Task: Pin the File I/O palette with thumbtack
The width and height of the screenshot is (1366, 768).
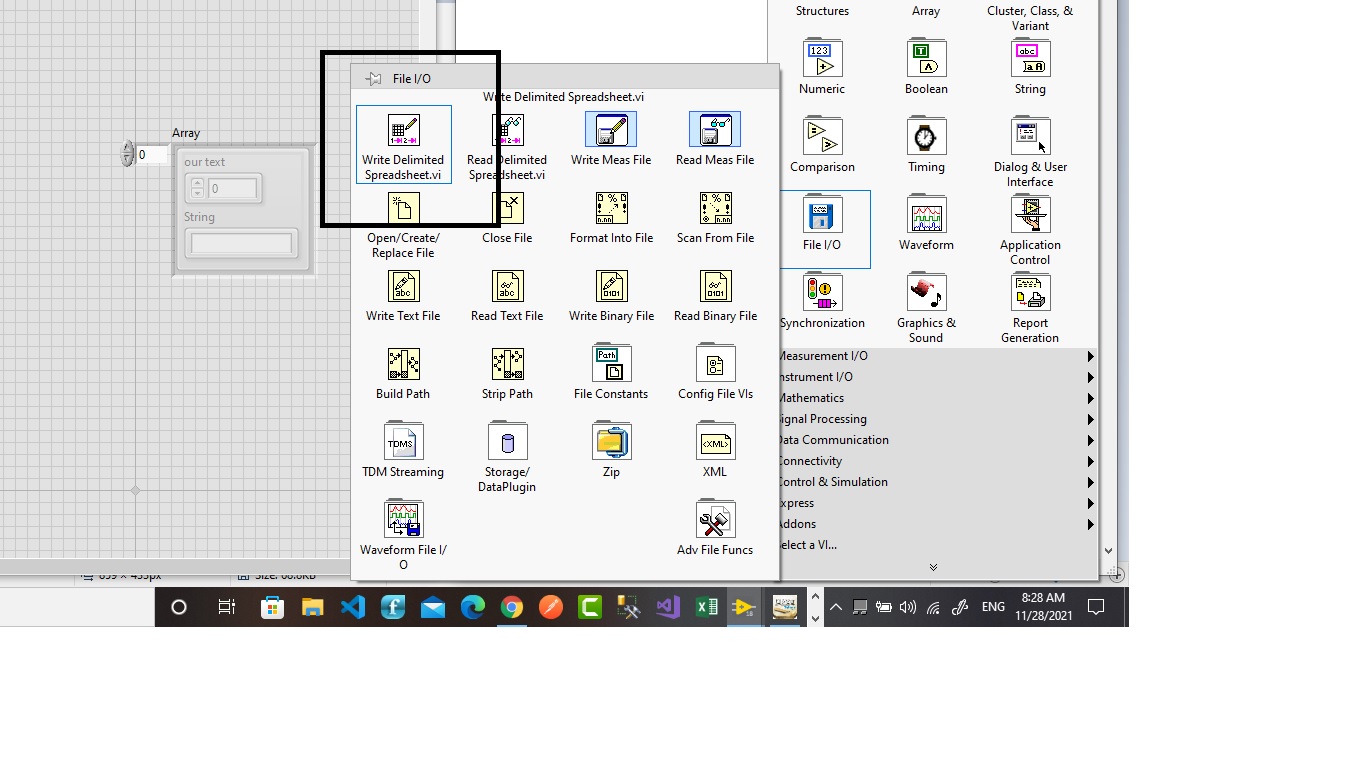Action: 373,79
